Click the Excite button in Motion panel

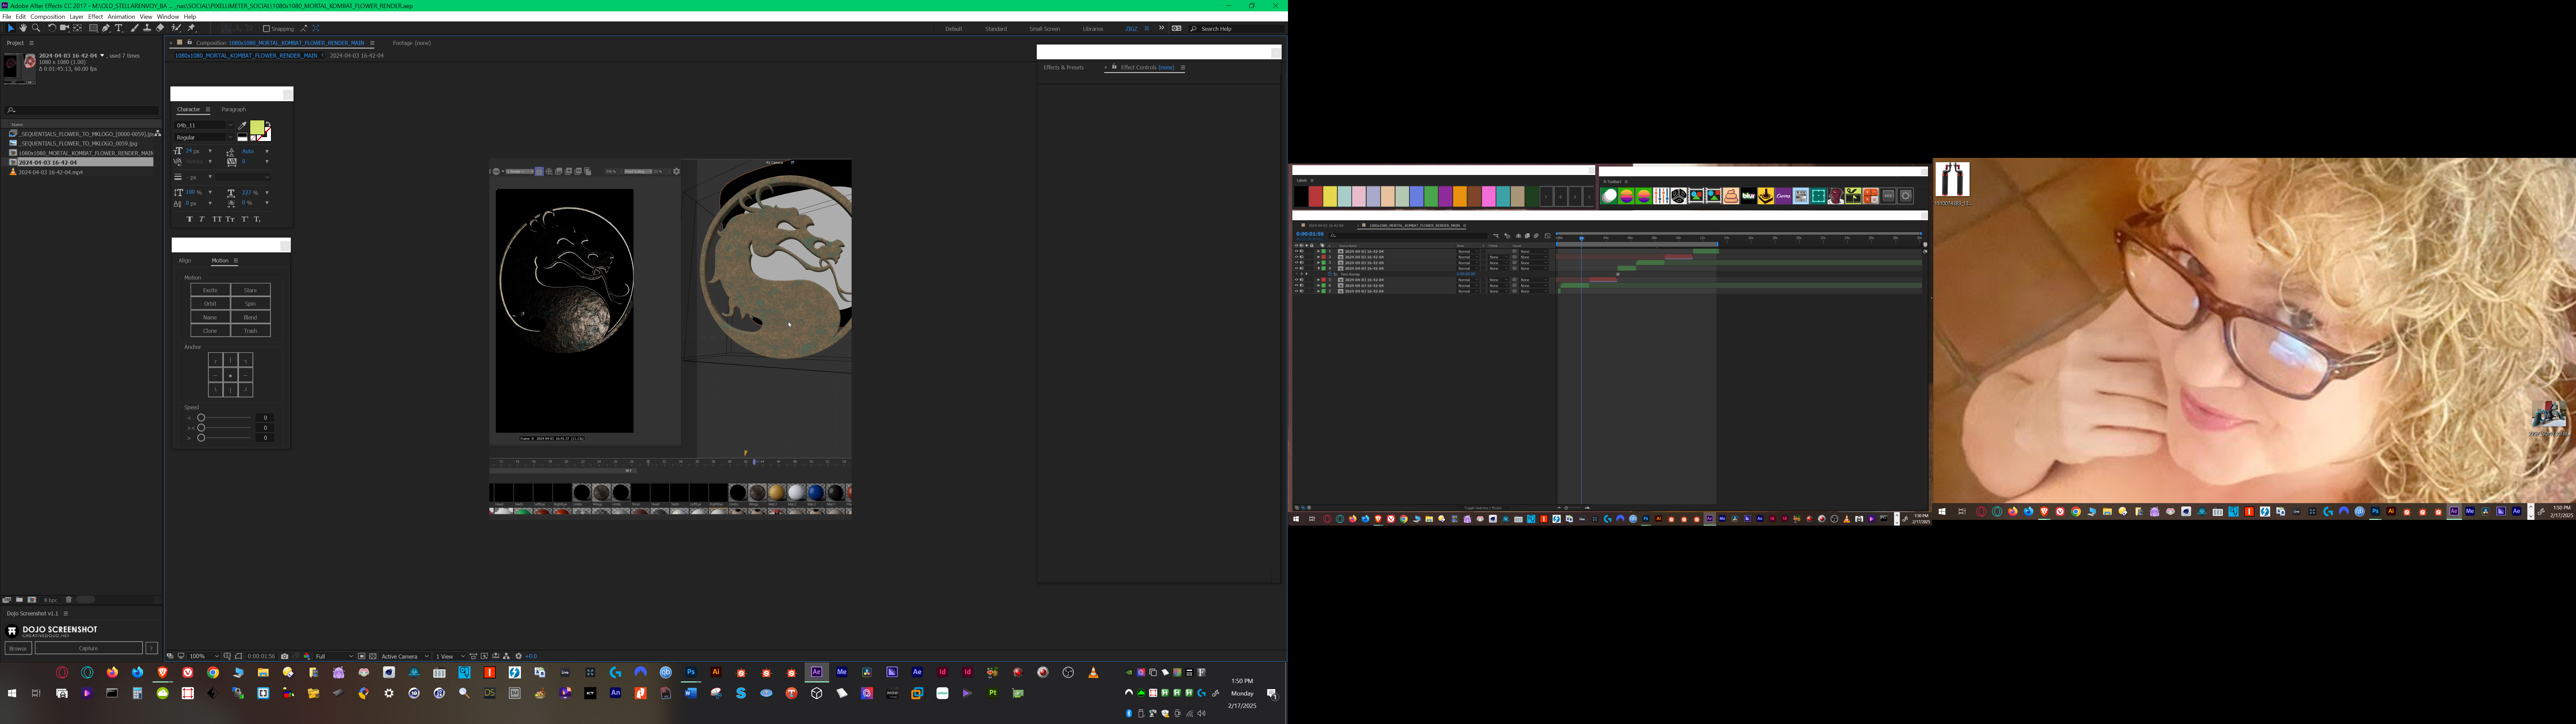click(210, 290)
